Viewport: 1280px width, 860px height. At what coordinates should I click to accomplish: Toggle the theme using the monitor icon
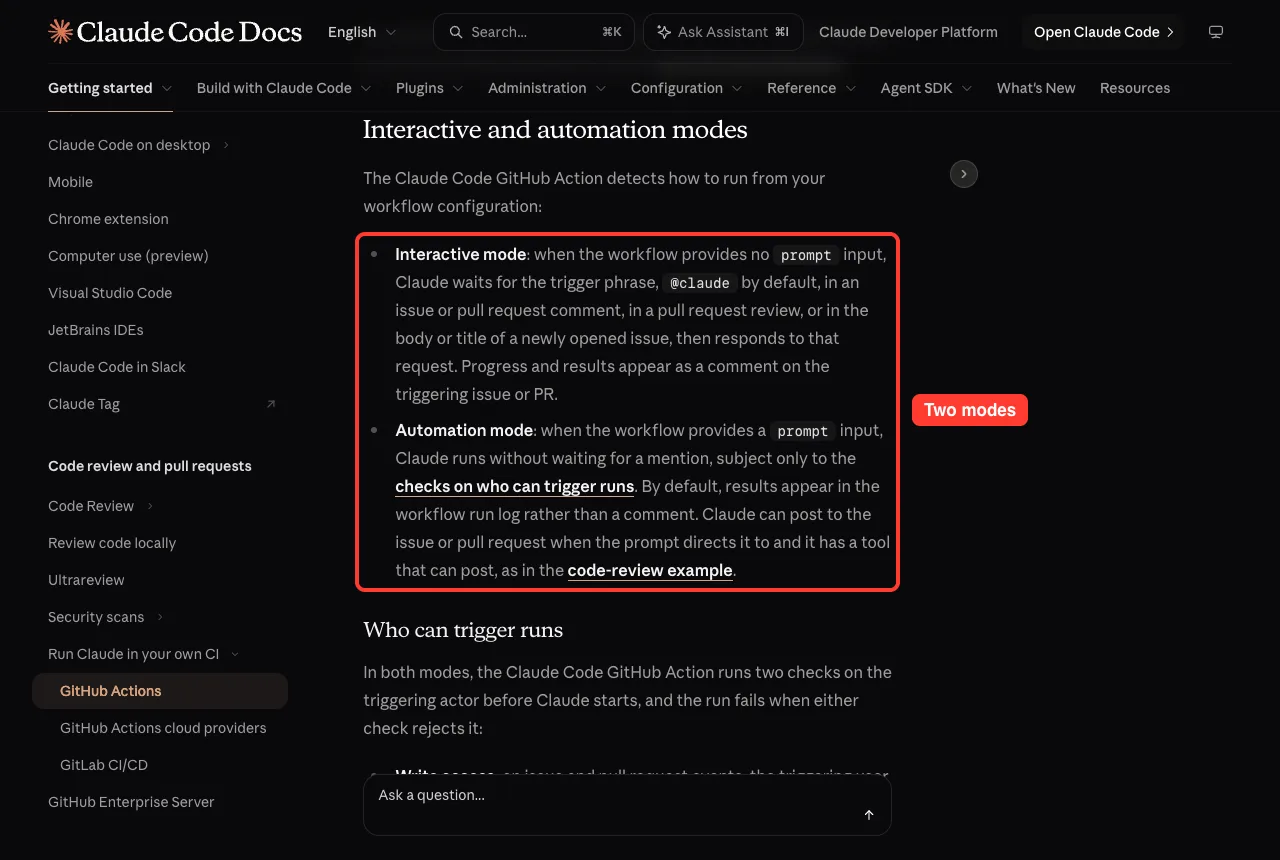(x=1216, y=32)
